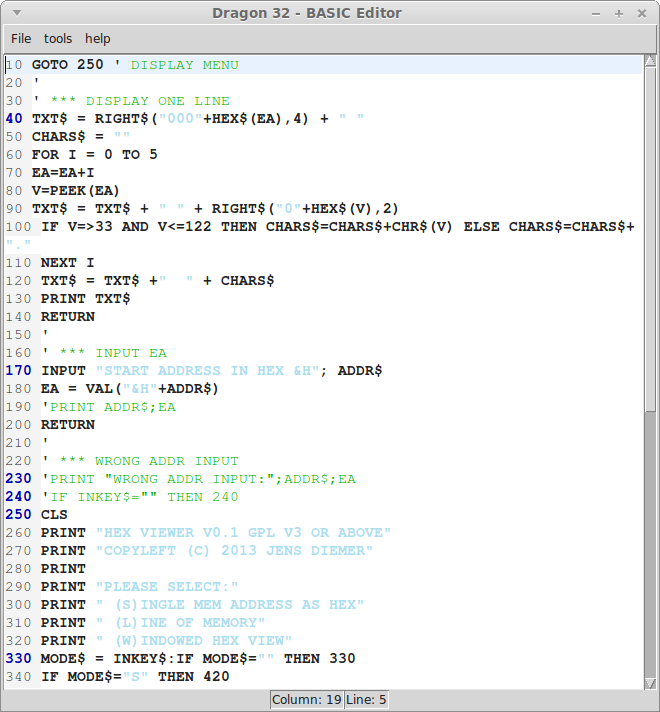Click line 90 TXT$ concatenation statement
This screenshot has width=660, height=712.
[215, 209]
